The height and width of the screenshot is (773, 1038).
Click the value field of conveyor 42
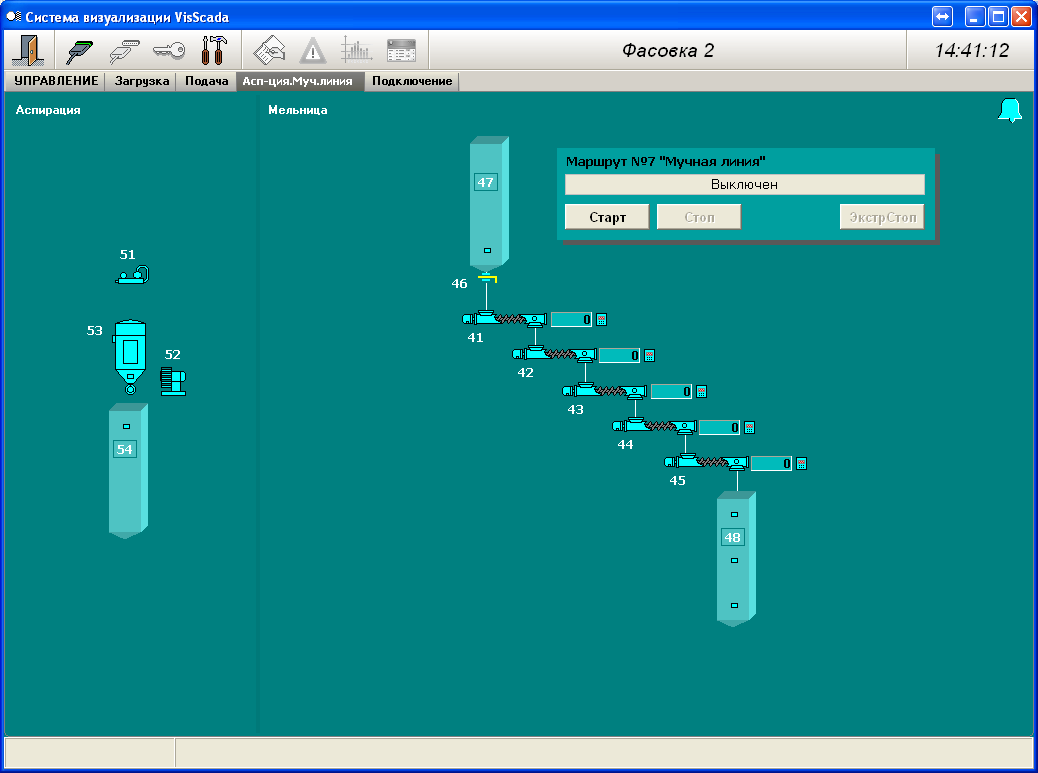[620, 356]
